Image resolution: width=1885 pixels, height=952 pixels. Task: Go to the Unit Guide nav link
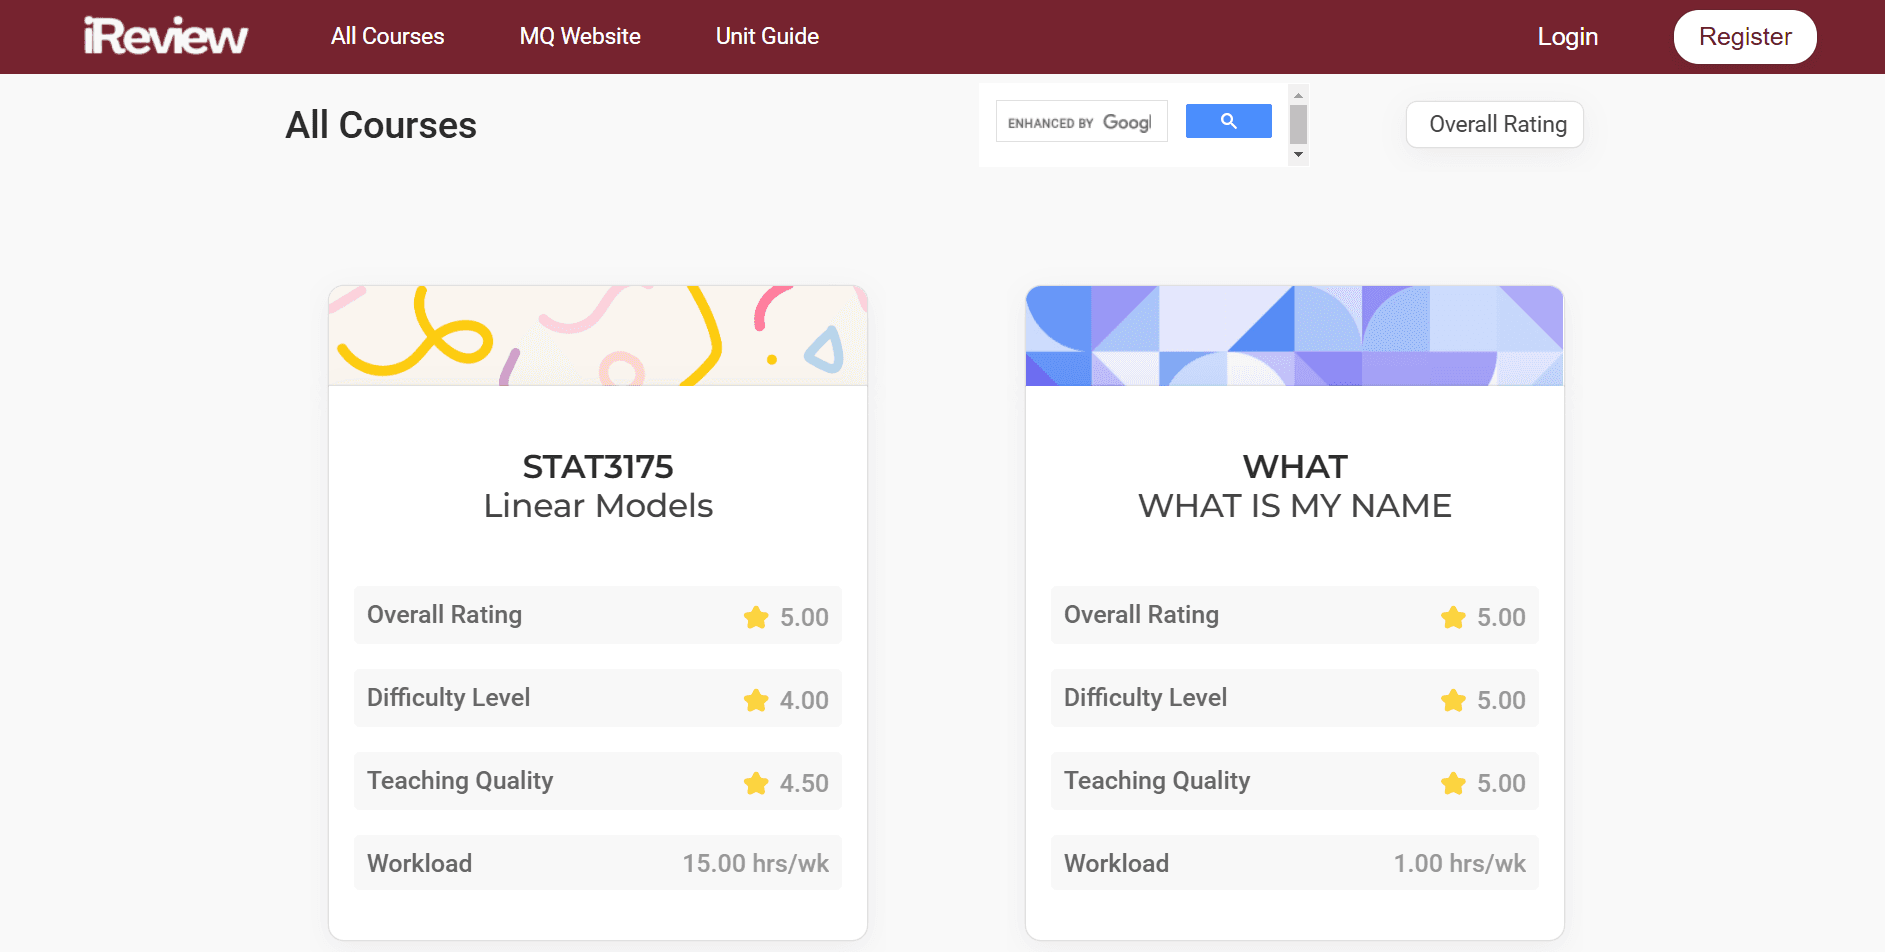coord(767,36)
